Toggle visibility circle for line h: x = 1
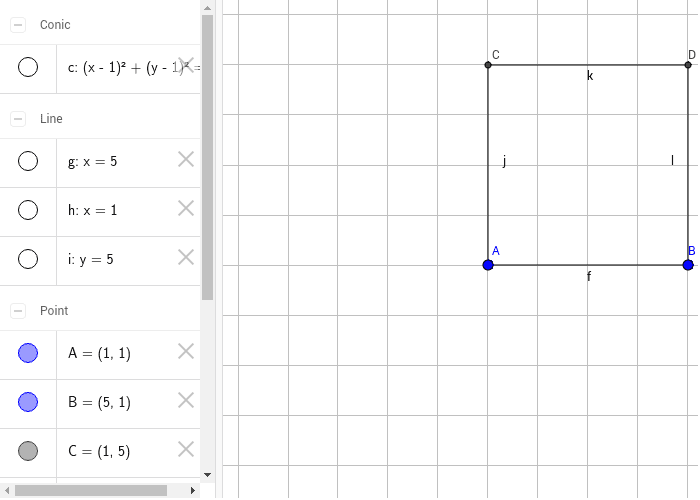The width and height of the screenshot is (700, 500). pos(28,210)
